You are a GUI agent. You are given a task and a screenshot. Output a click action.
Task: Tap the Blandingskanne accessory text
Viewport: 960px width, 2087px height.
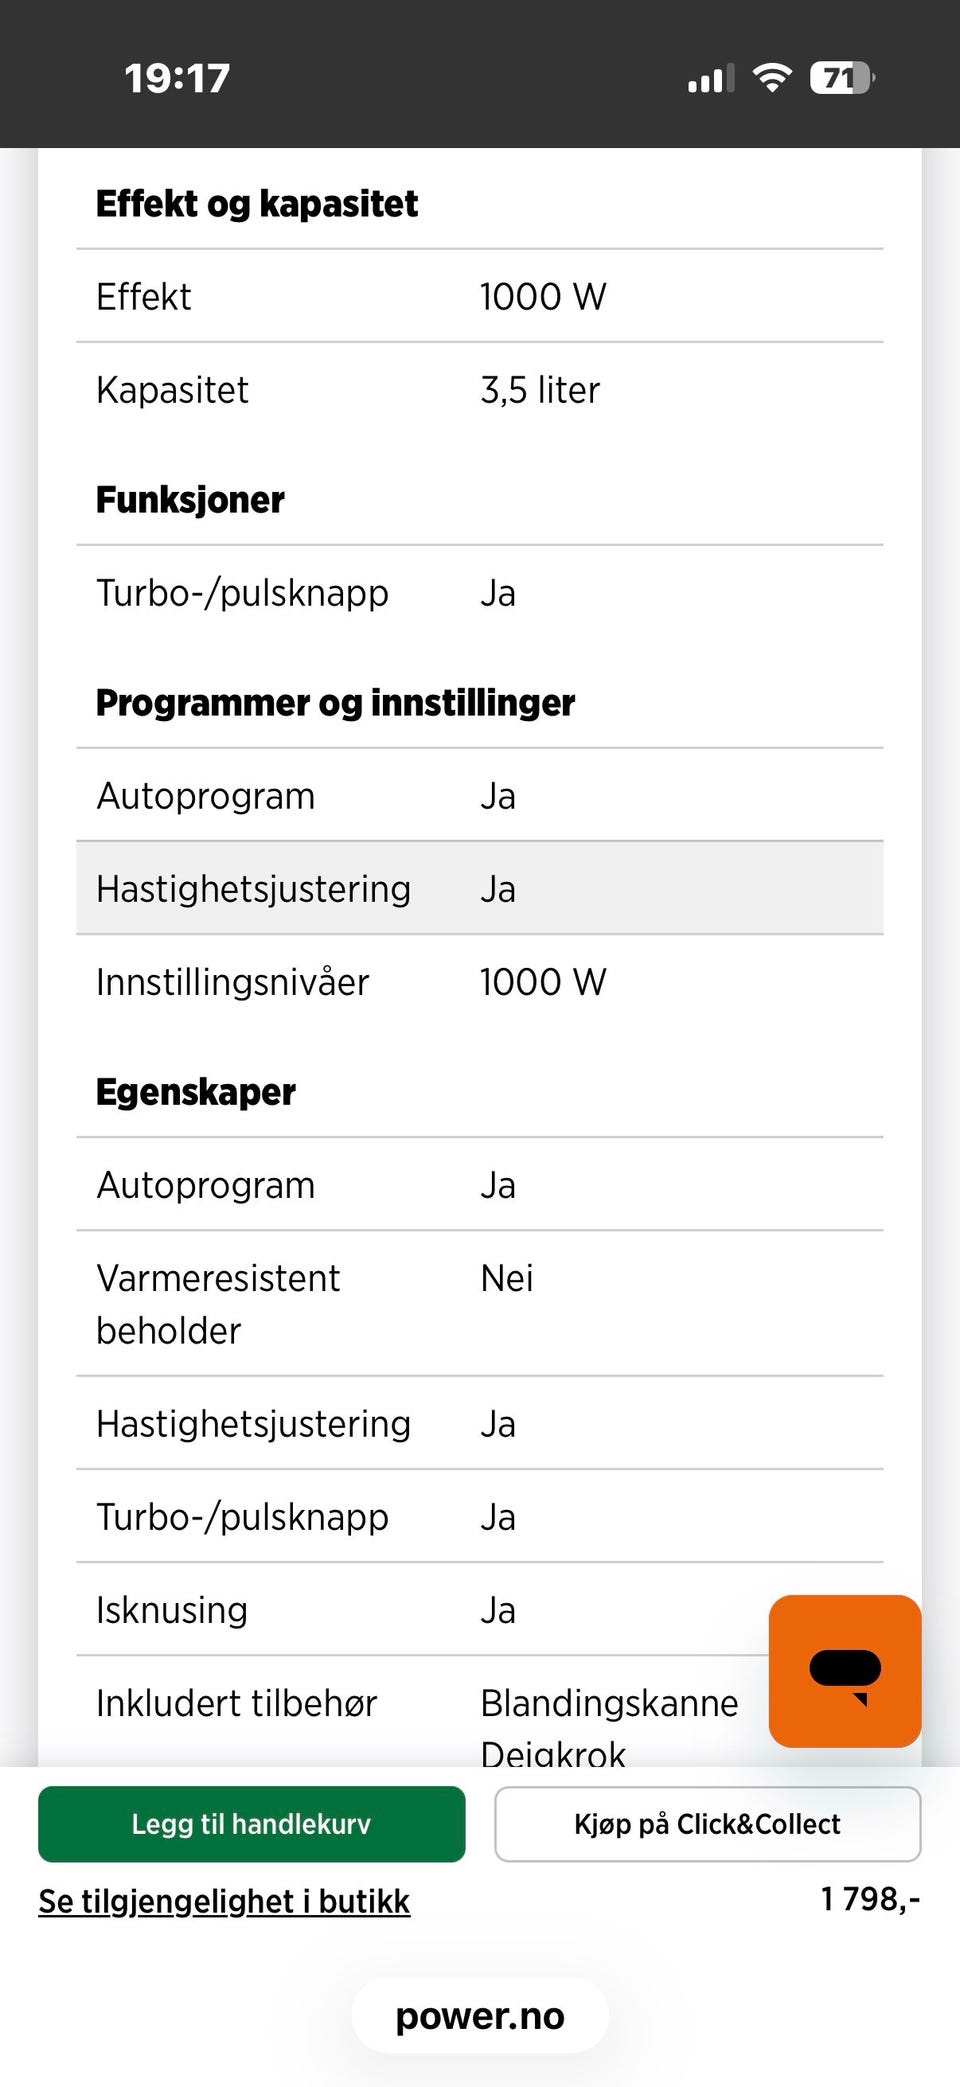coord(609,1703)
